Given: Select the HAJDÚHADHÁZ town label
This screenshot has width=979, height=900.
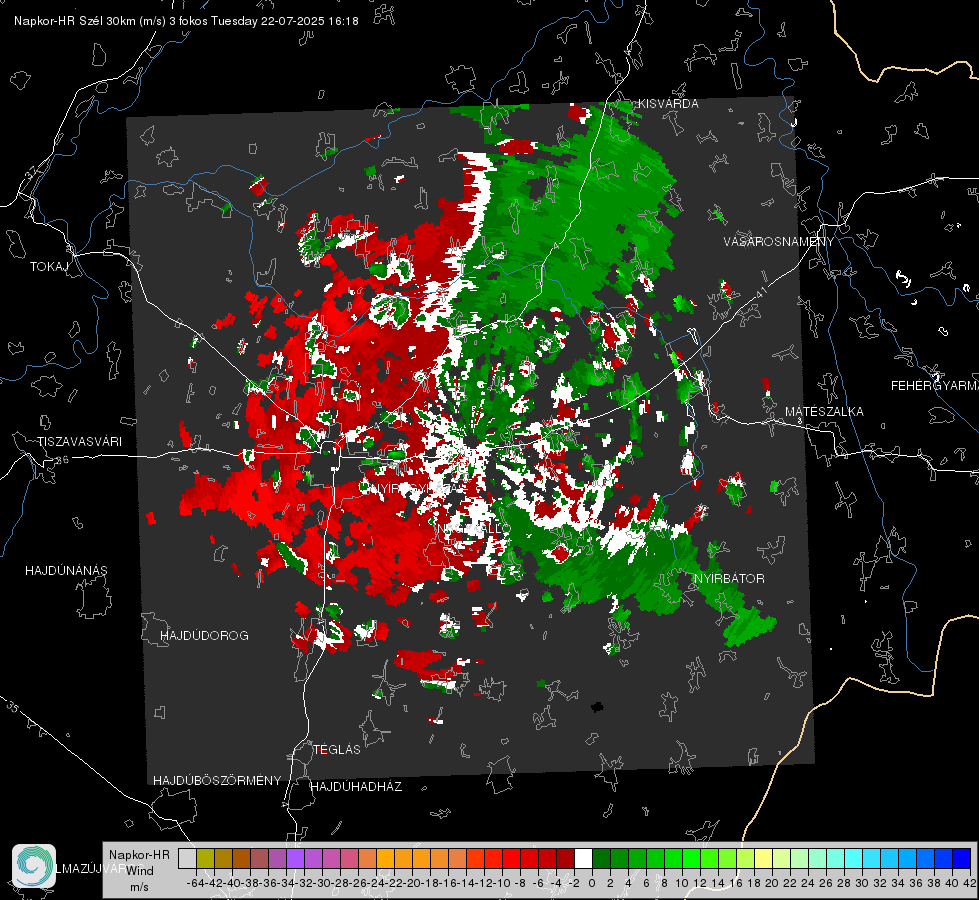Looking at the screenshot, I should [x=356, y=787].
